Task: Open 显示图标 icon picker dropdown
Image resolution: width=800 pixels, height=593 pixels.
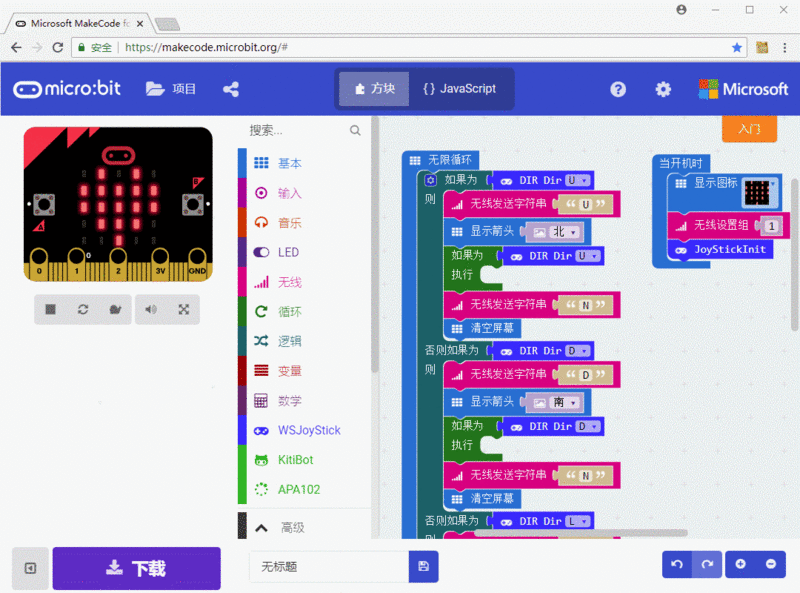Action: coord(760,192)
